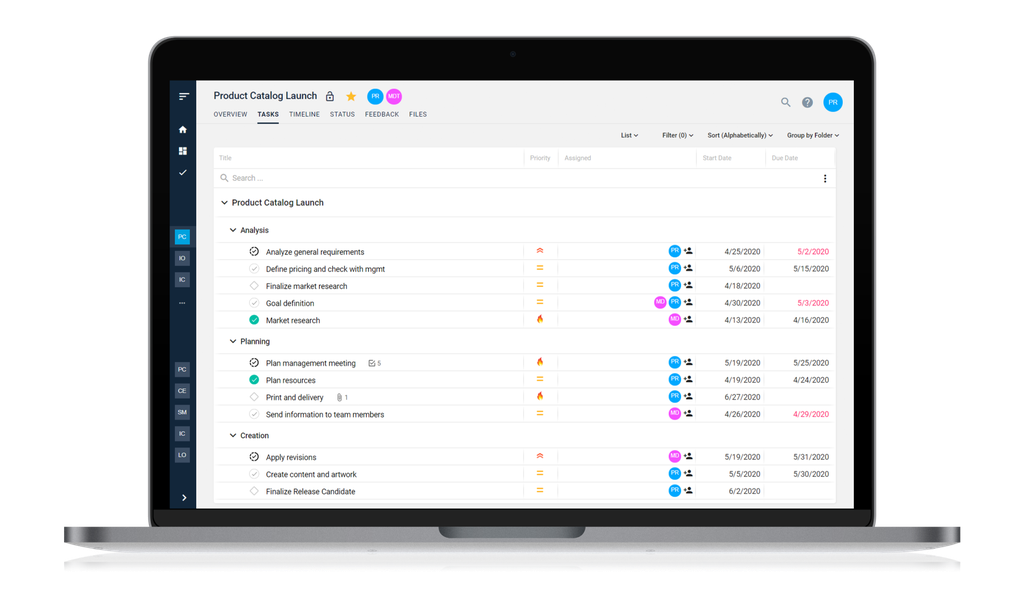Viewport: 1024px width, 589px height.
Task: Go to Home in sidebar
Action: pos(183,129)
